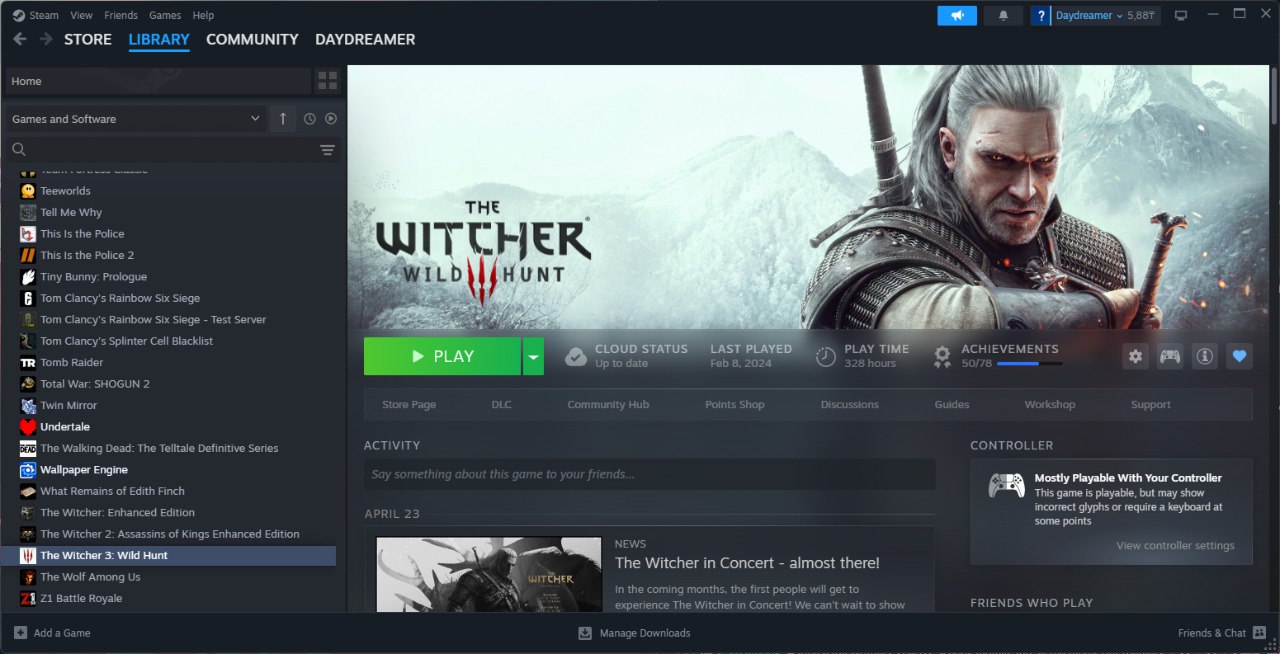The width and height of the screenshot is (1280, 654).
Task: Click the Steam logo icon in menu bar
Action: [x=18, y=15]
